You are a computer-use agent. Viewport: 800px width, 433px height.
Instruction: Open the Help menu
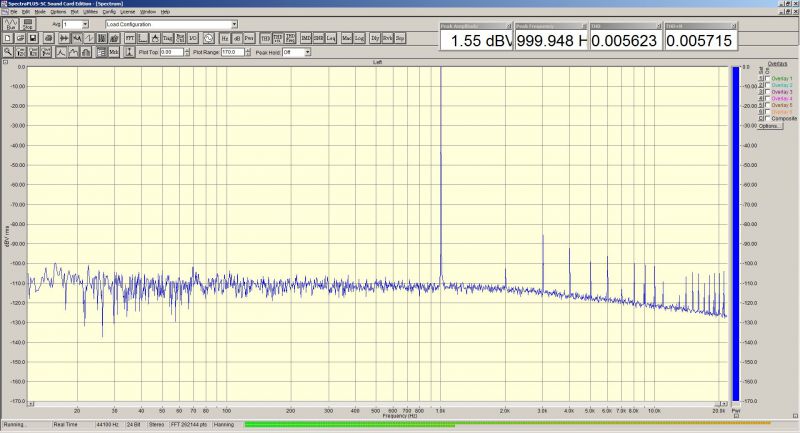[x=165, y=11]
